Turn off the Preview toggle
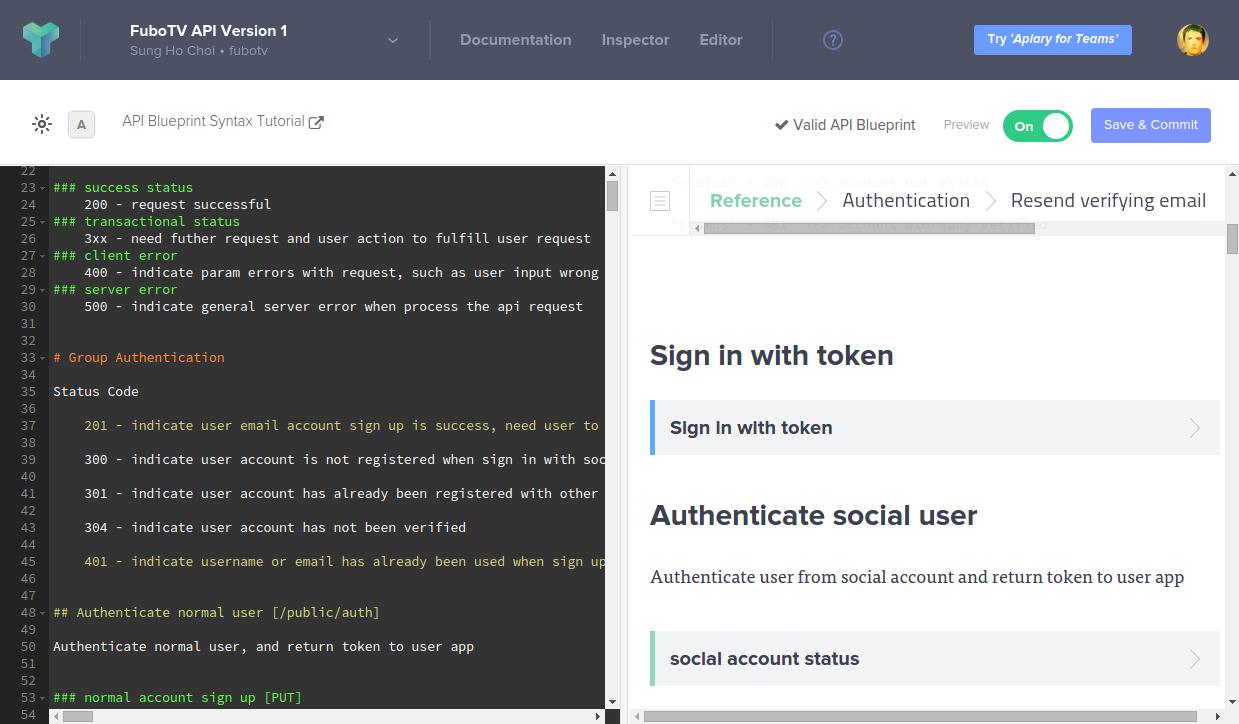 (x=1037, y=126)
